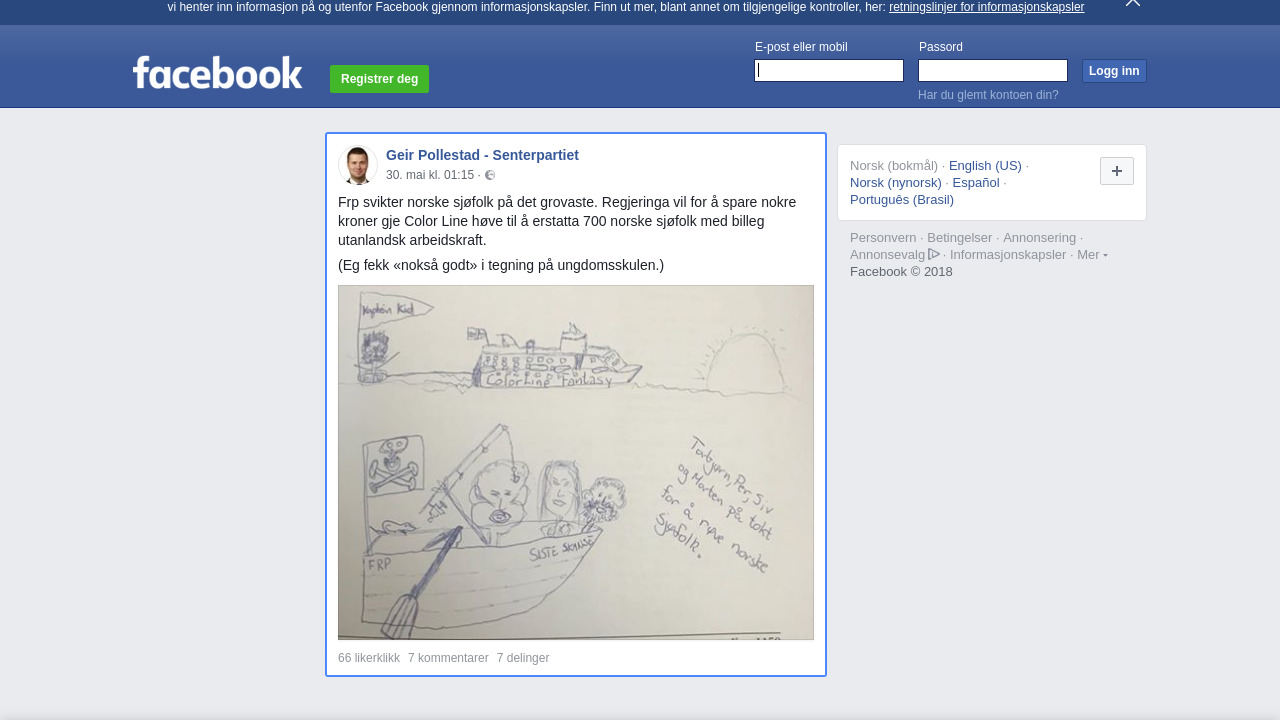Open Geir Pollestad's profile picture
The image size is (1280, 720).
357,165
